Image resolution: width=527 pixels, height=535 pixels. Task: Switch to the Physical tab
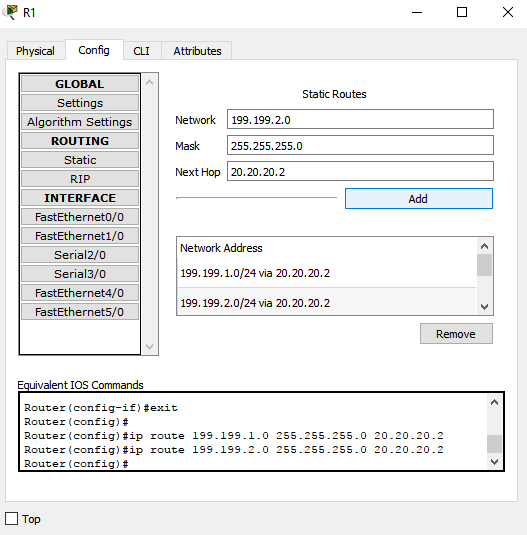pyautogui.click(x=35, y=51)
